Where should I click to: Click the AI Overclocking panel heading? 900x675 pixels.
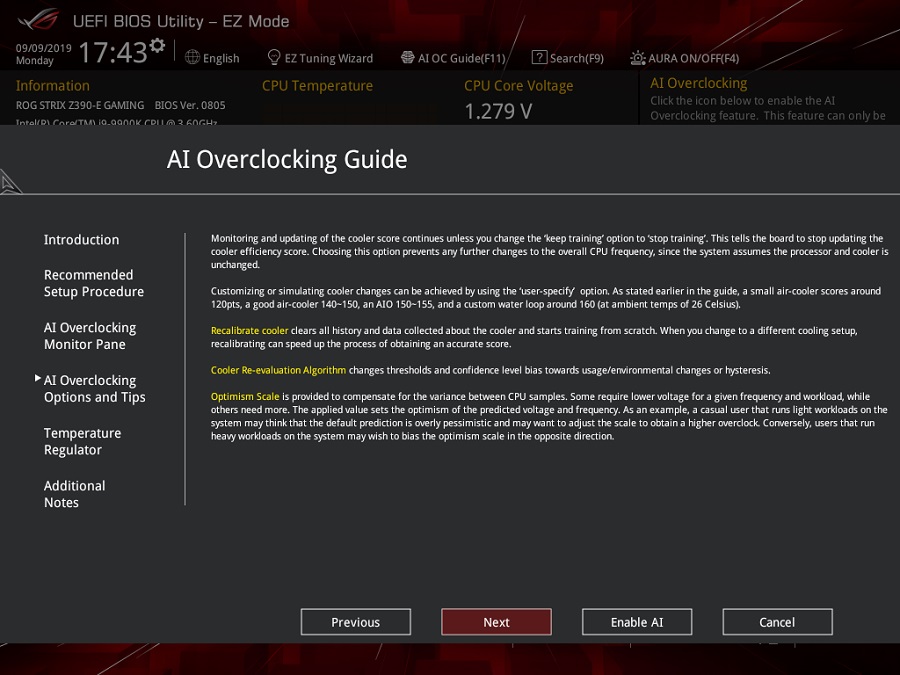(699, 83)
